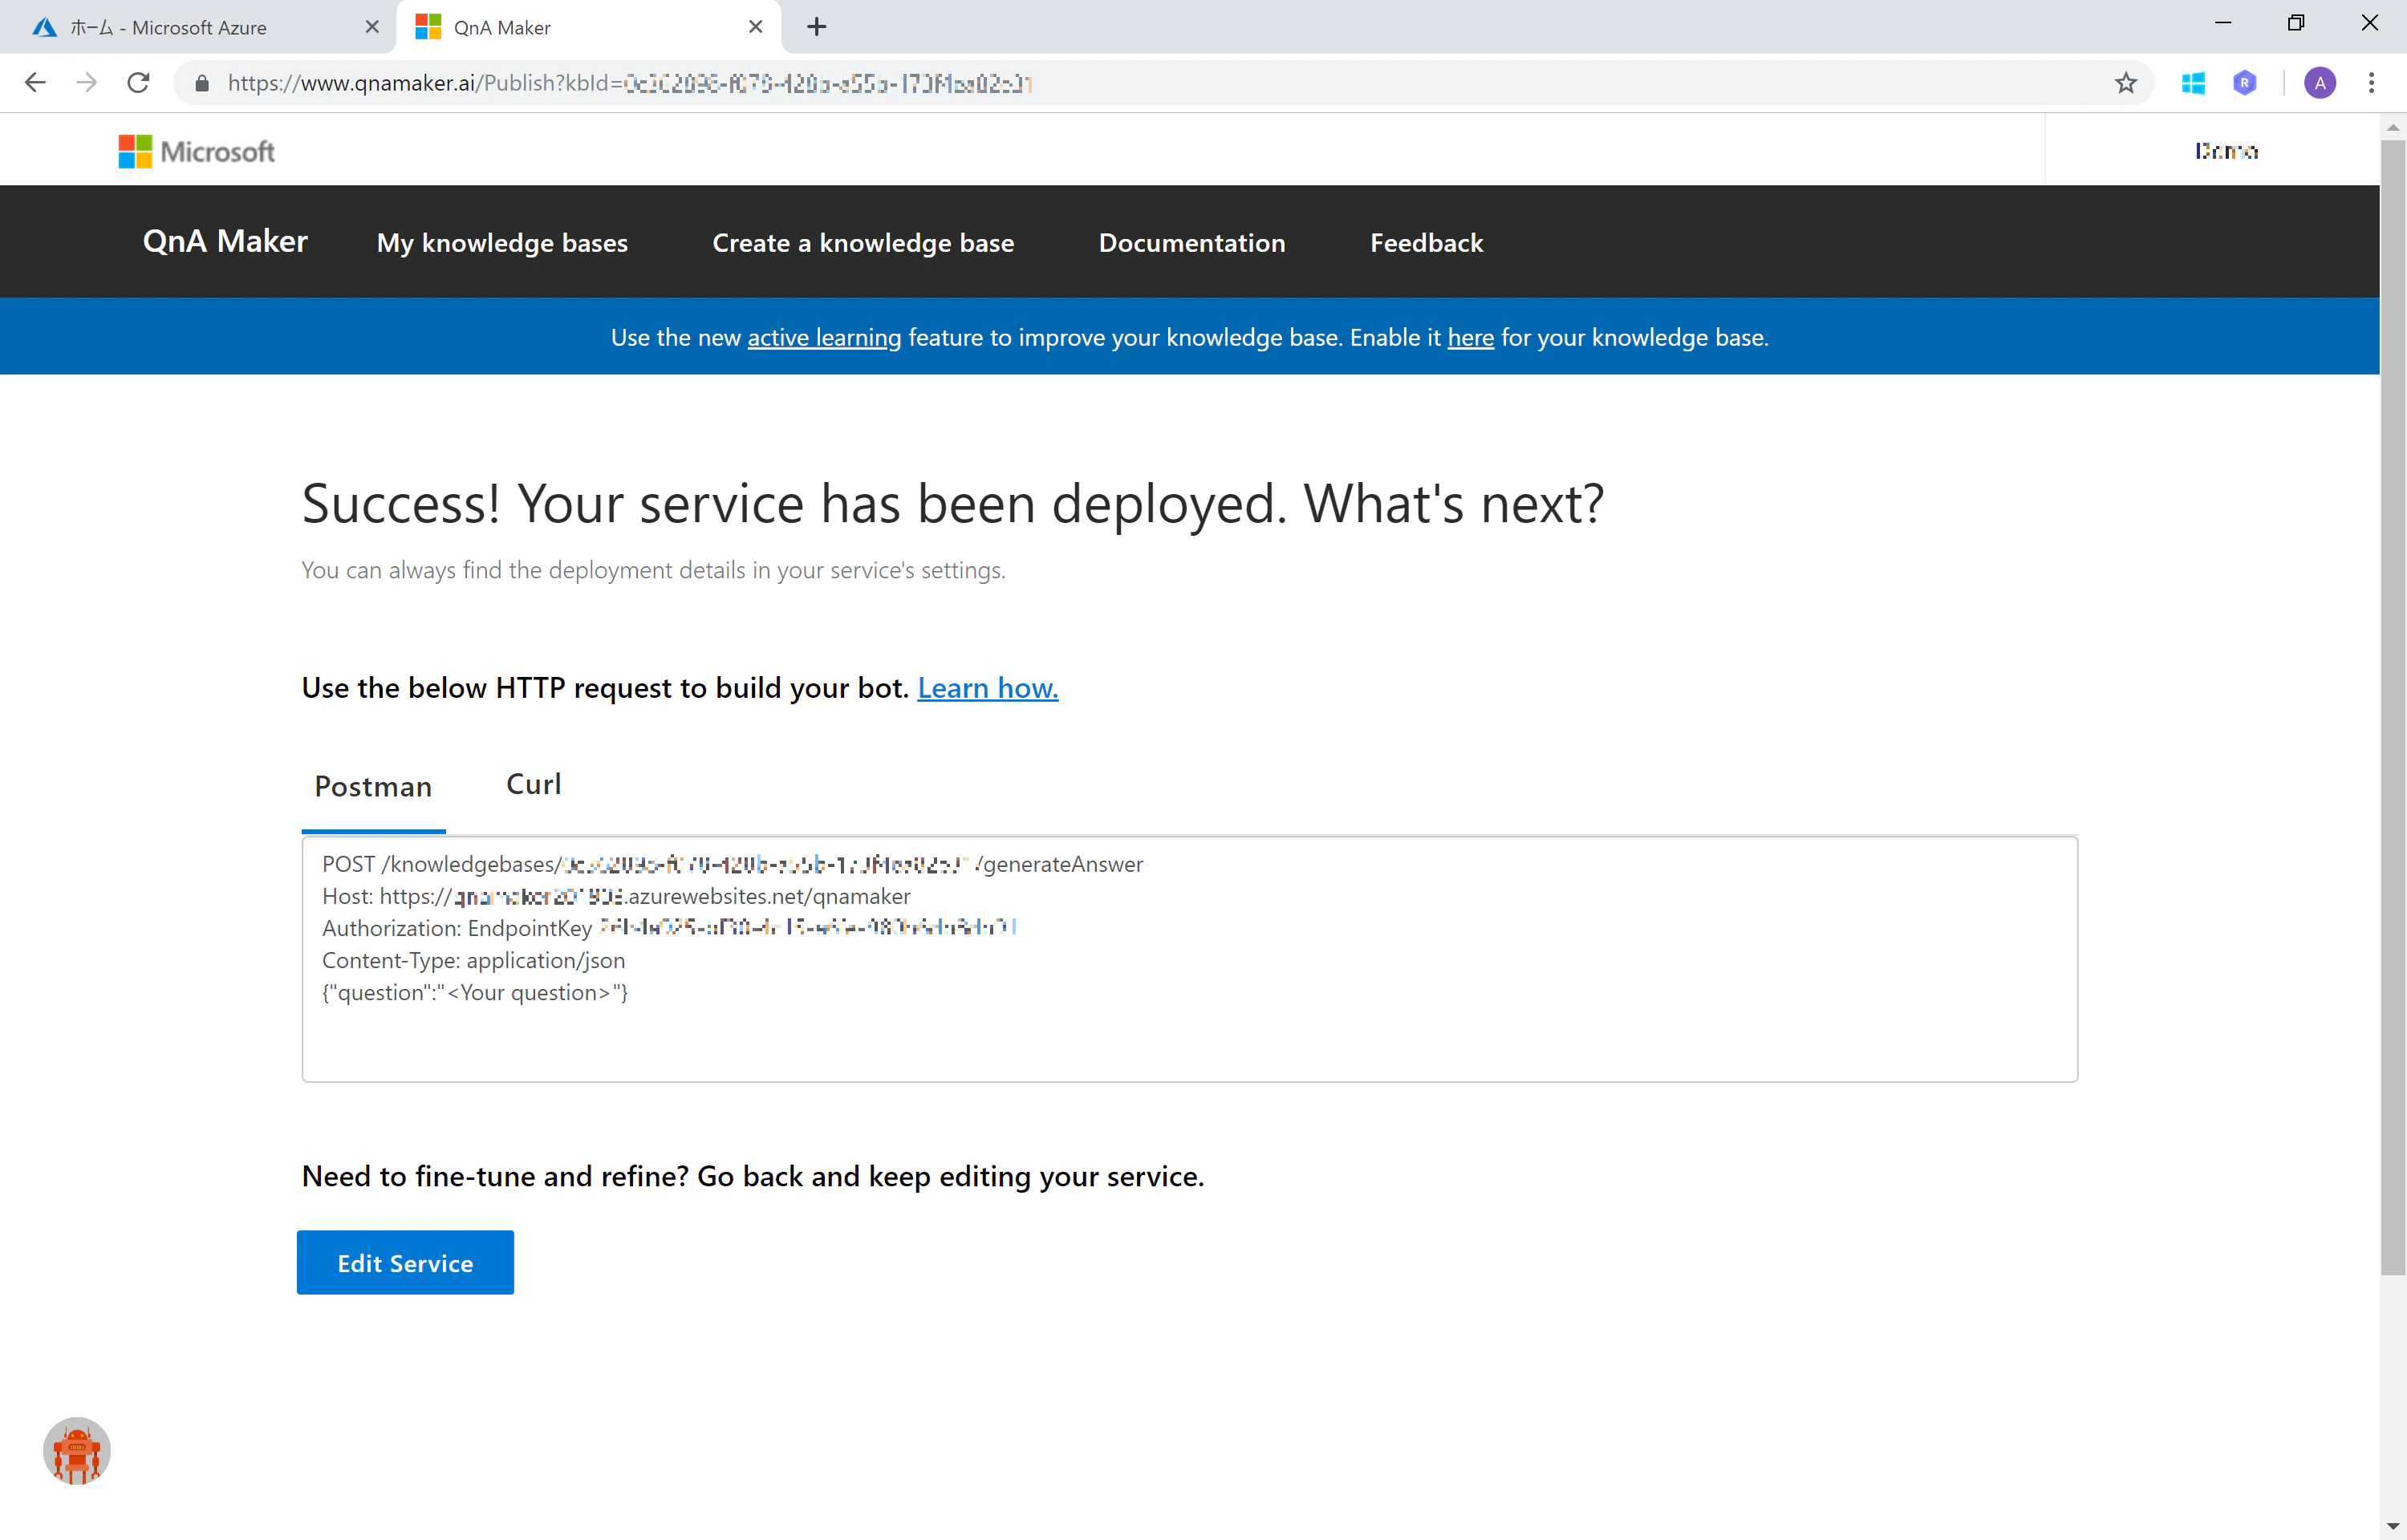This screenshot has height=1540, width=2407.
Task: Click the 'Content-Type: application/json' line
Action: click(x=473, y=961)
